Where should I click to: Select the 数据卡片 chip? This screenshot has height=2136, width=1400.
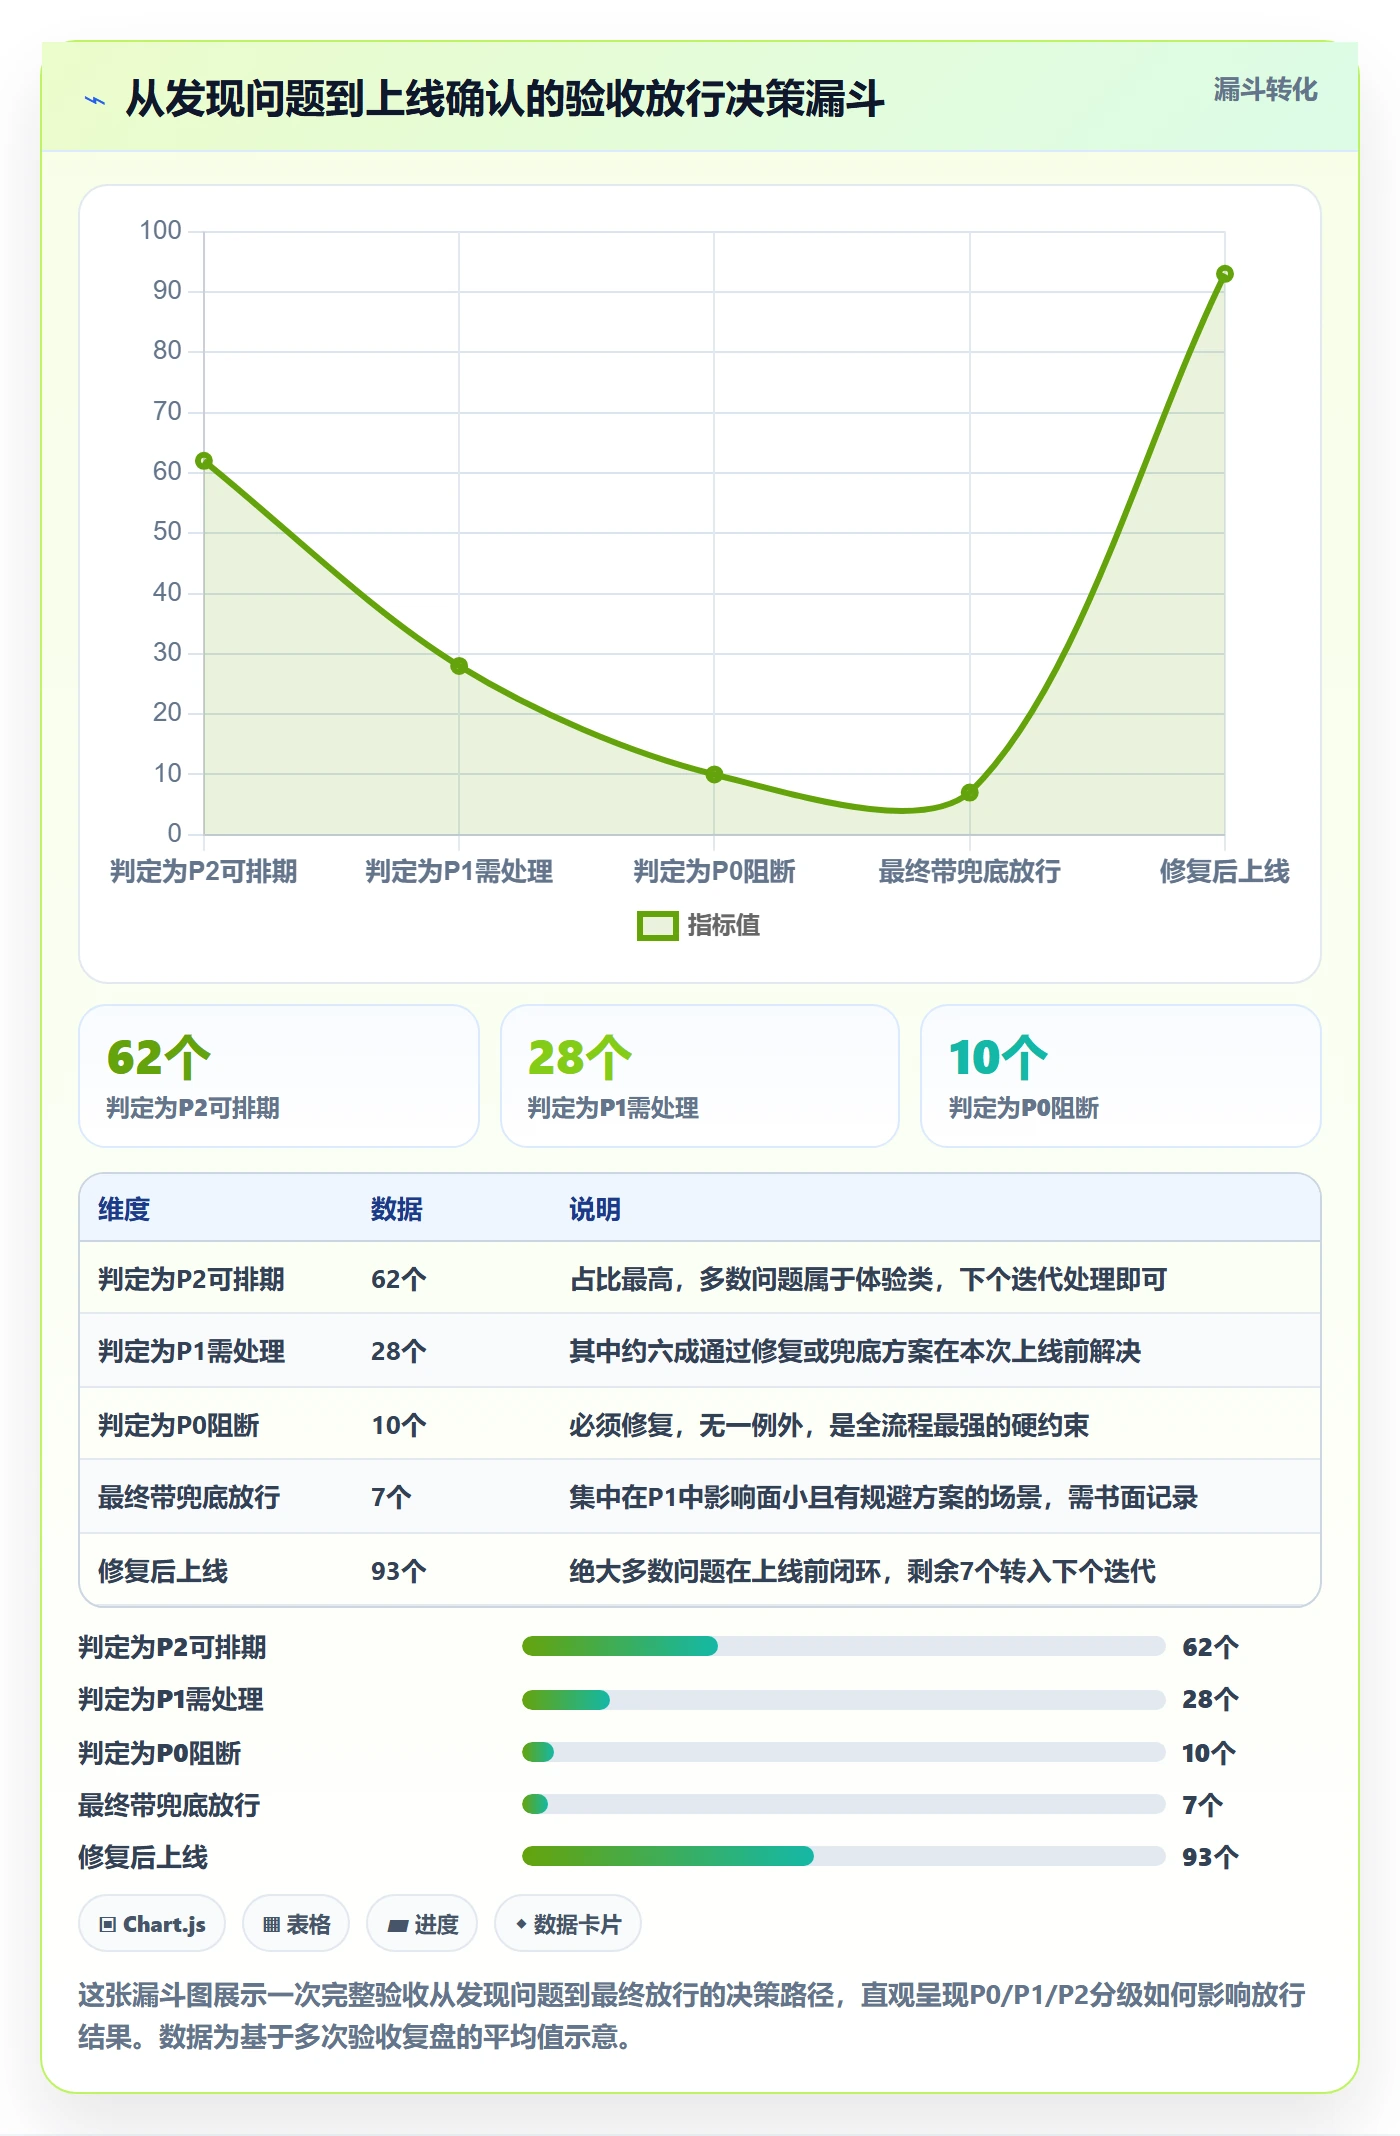[x=568, y=1924]
